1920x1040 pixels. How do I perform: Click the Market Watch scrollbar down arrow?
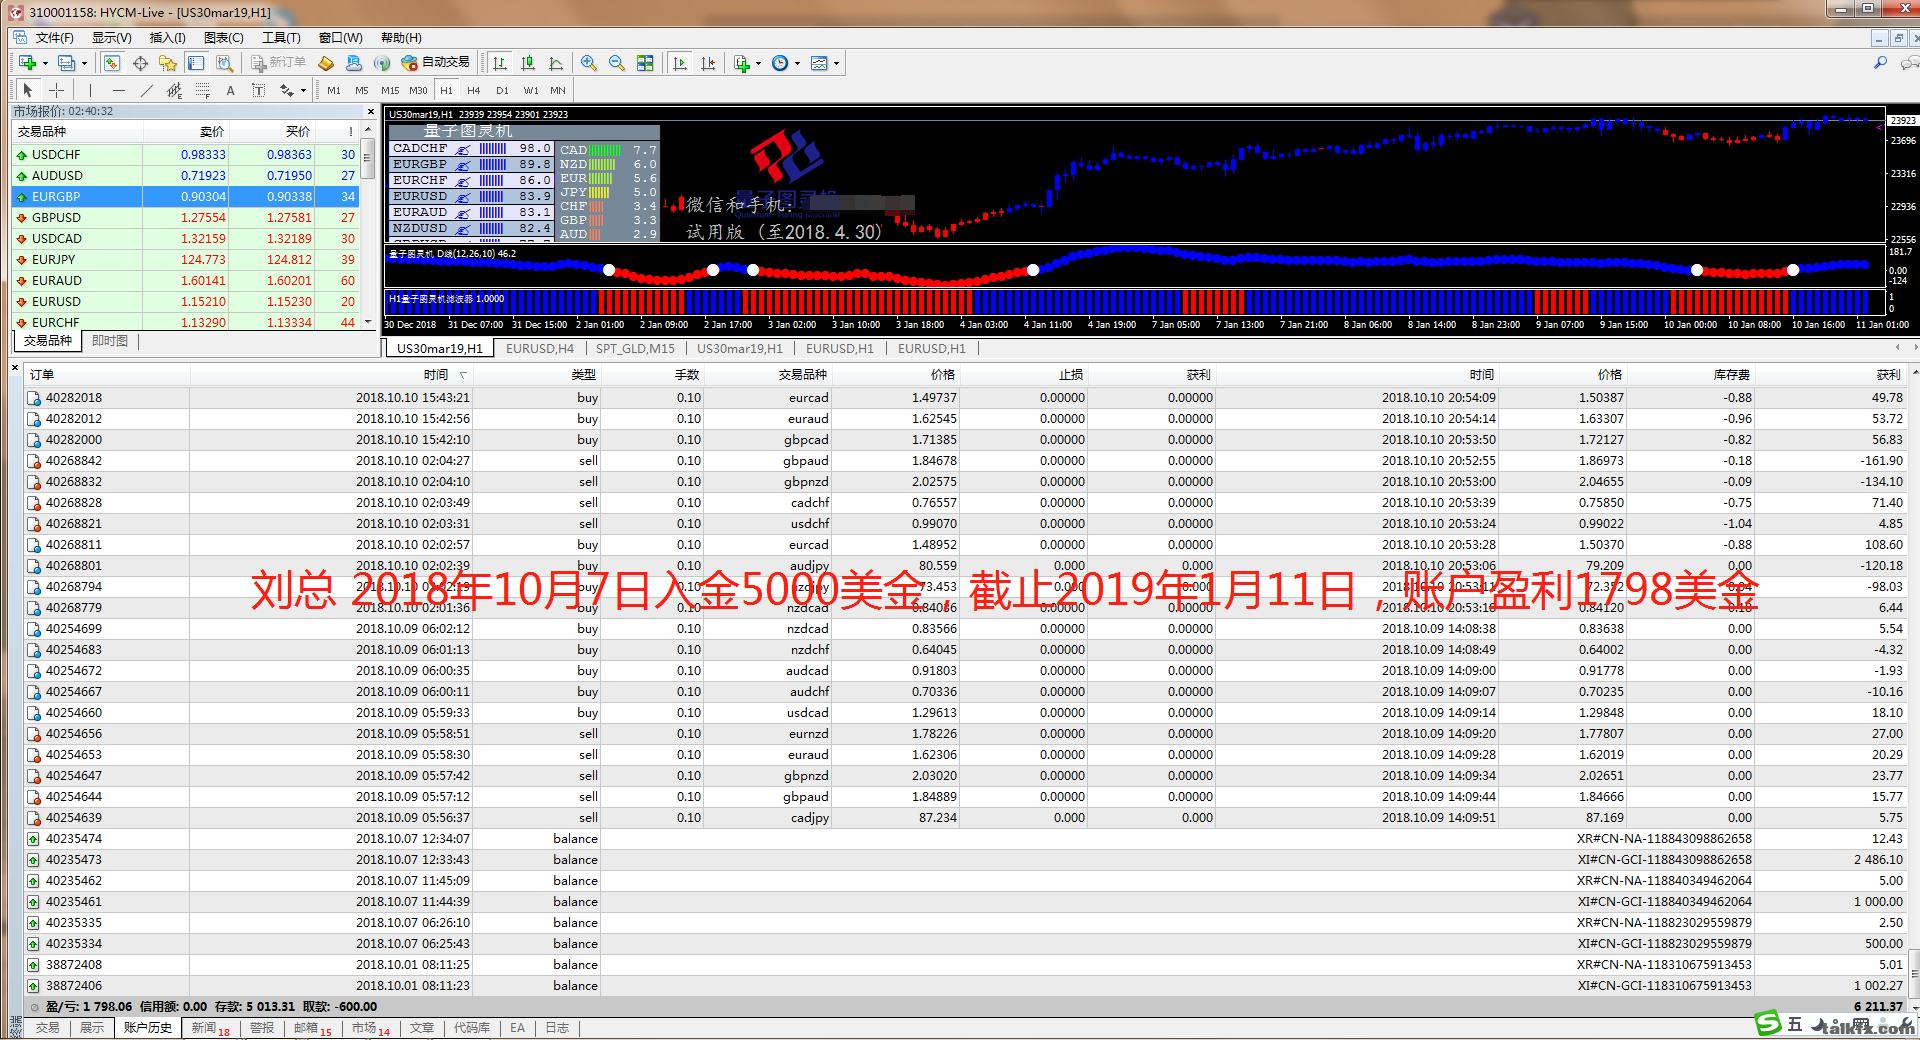click(x=368, y=322)
